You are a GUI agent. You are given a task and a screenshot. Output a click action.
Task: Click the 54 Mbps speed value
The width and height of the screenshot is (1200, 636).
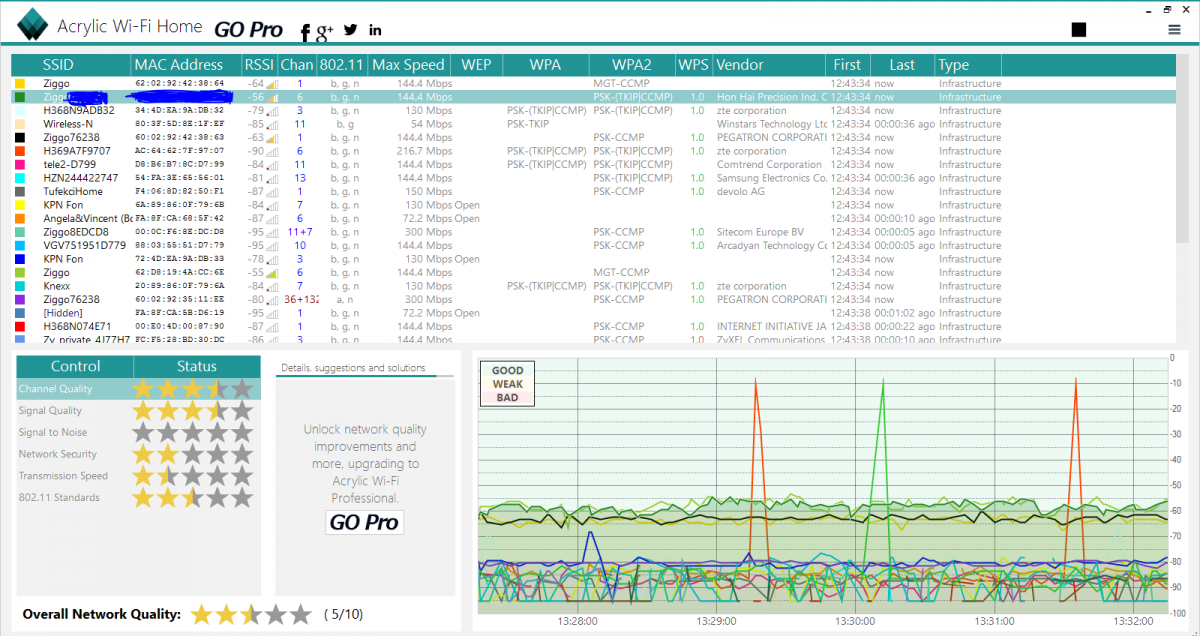click(432, 124)
